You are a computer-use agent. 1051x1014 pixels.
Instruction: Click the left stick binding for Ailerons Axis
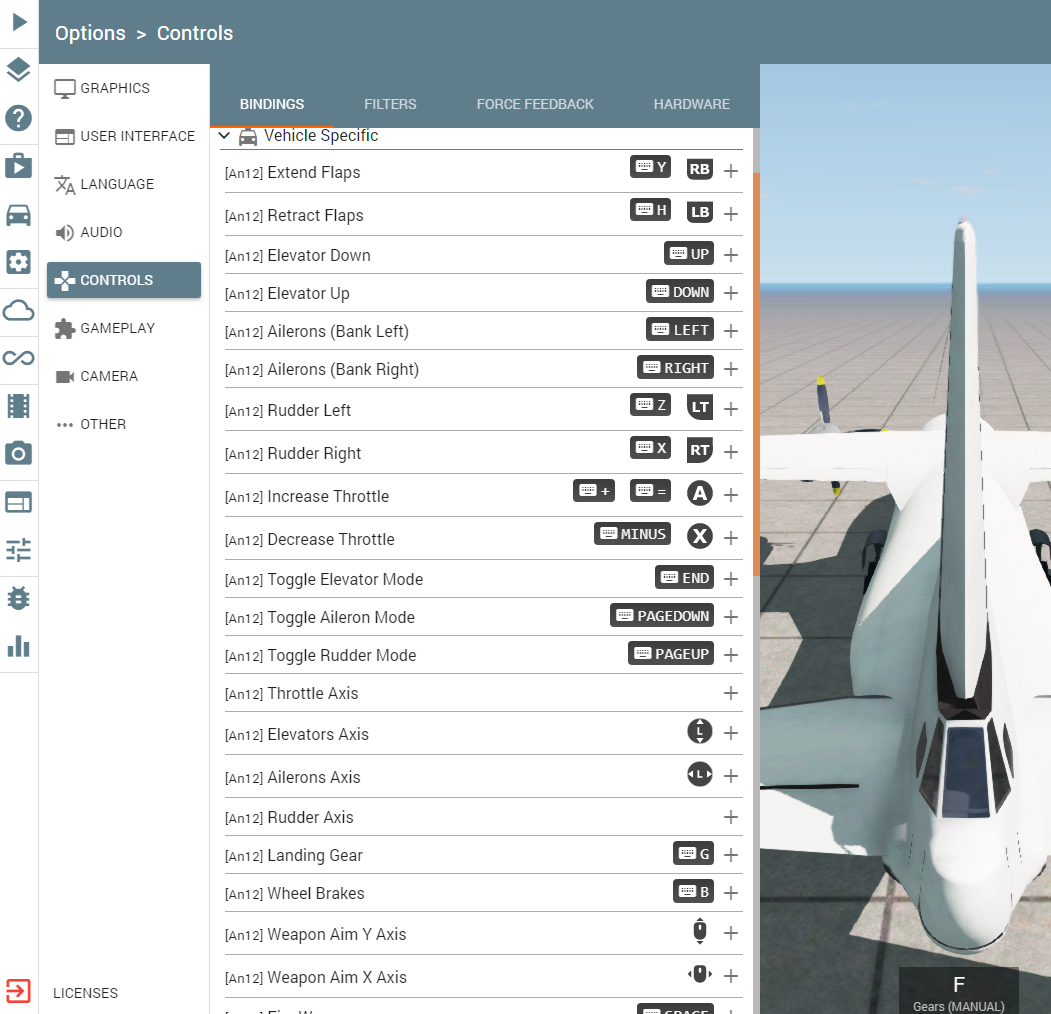click(700, 775)
